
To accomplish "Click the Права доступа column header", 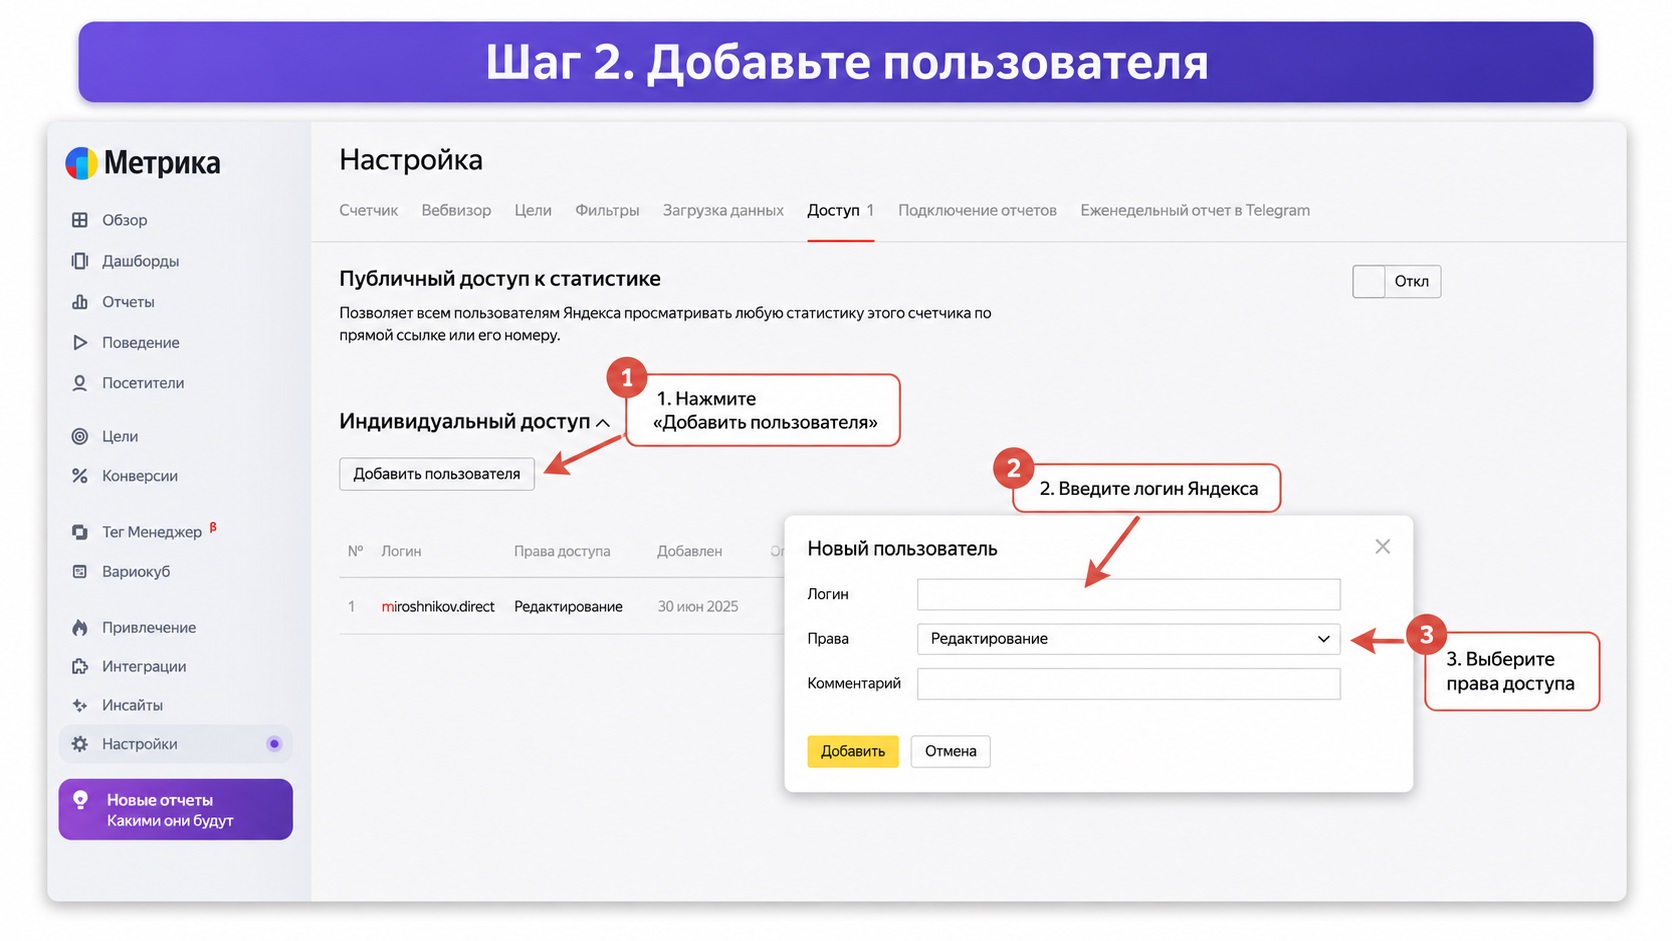I will pos(562,551).
